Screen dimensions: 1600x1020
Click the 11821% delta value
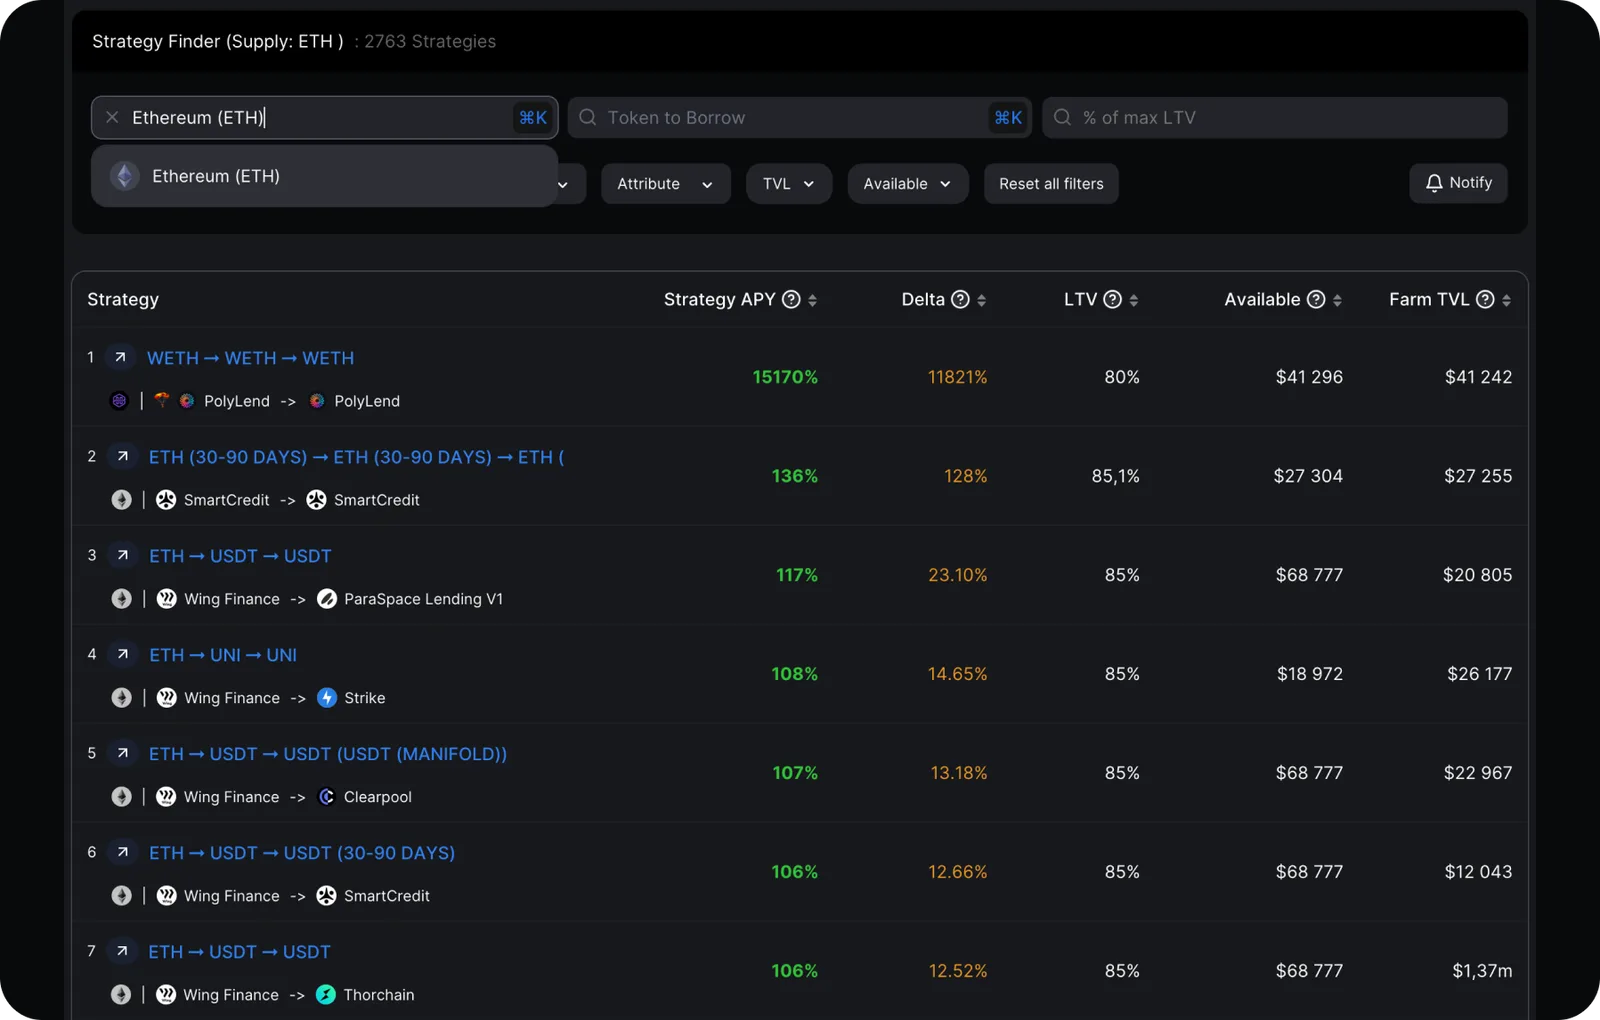(x=957, y=377)
